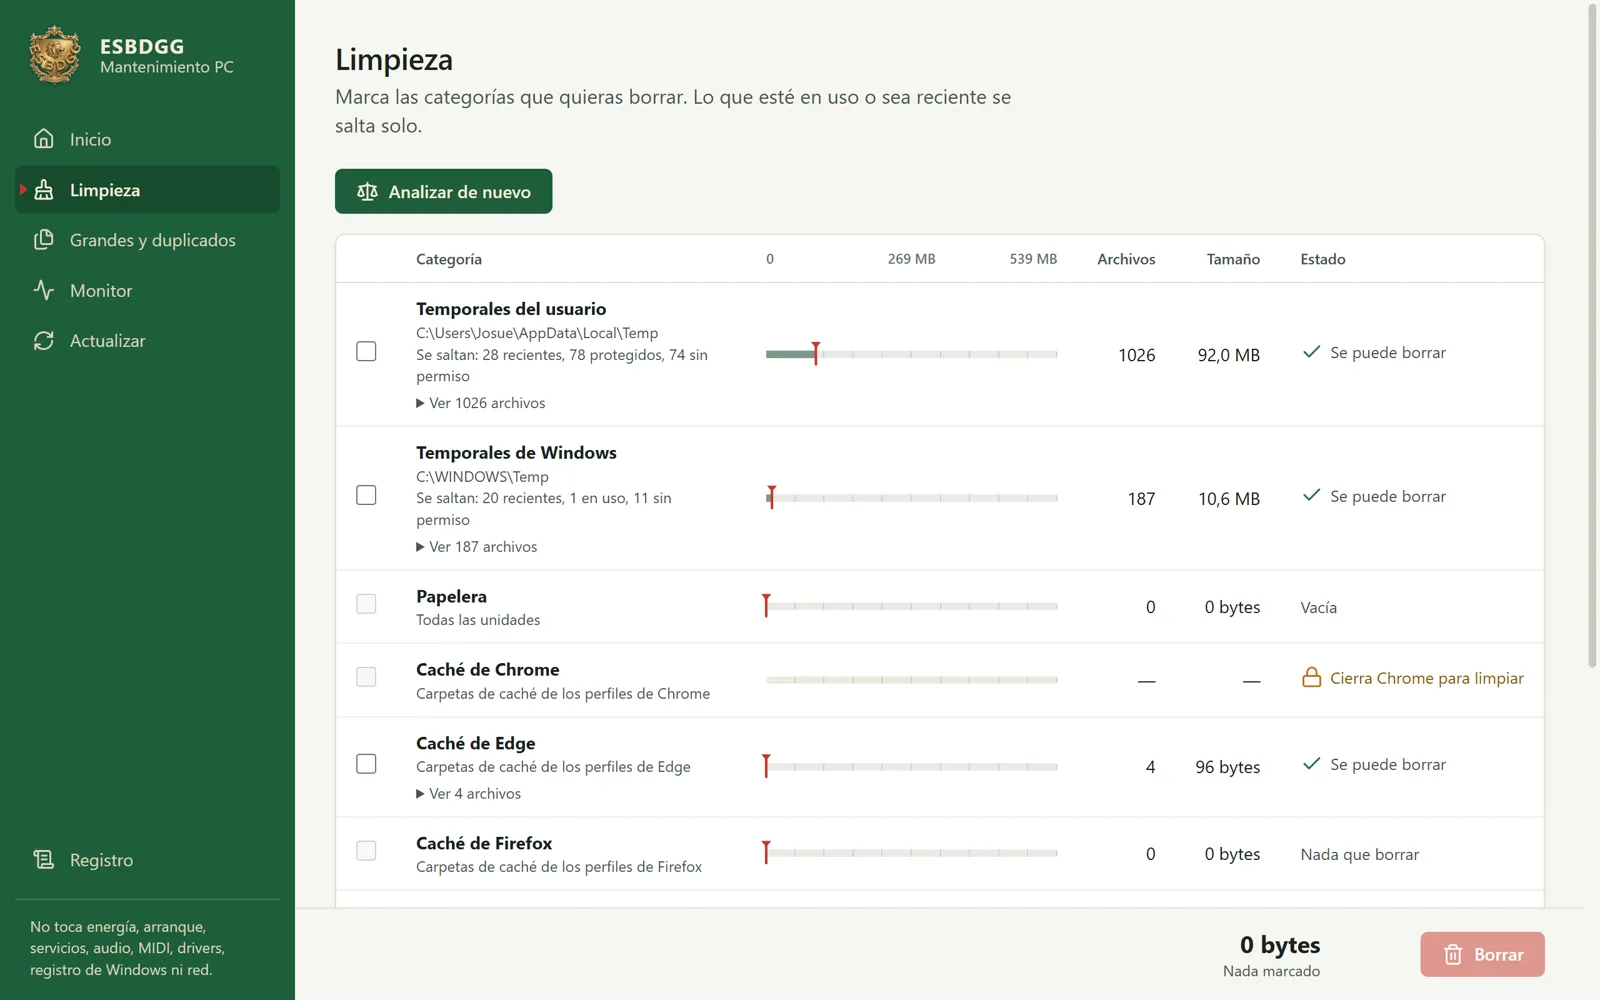Image resolution: width=1600 pixels, height=1000 pixels.
Task: Click the Categoría column header
Action: [x=449, y=259]
